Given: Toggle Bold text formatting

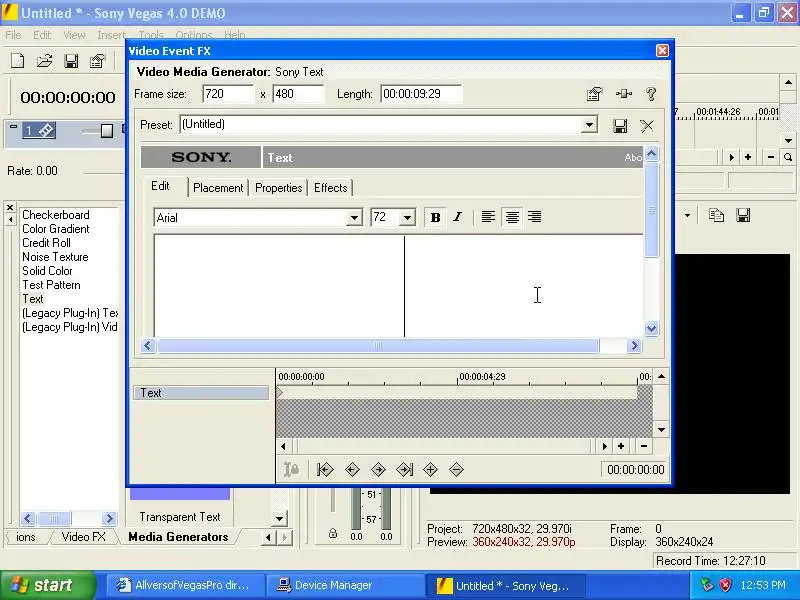Looking at the screenshot, I should (435, 217).
